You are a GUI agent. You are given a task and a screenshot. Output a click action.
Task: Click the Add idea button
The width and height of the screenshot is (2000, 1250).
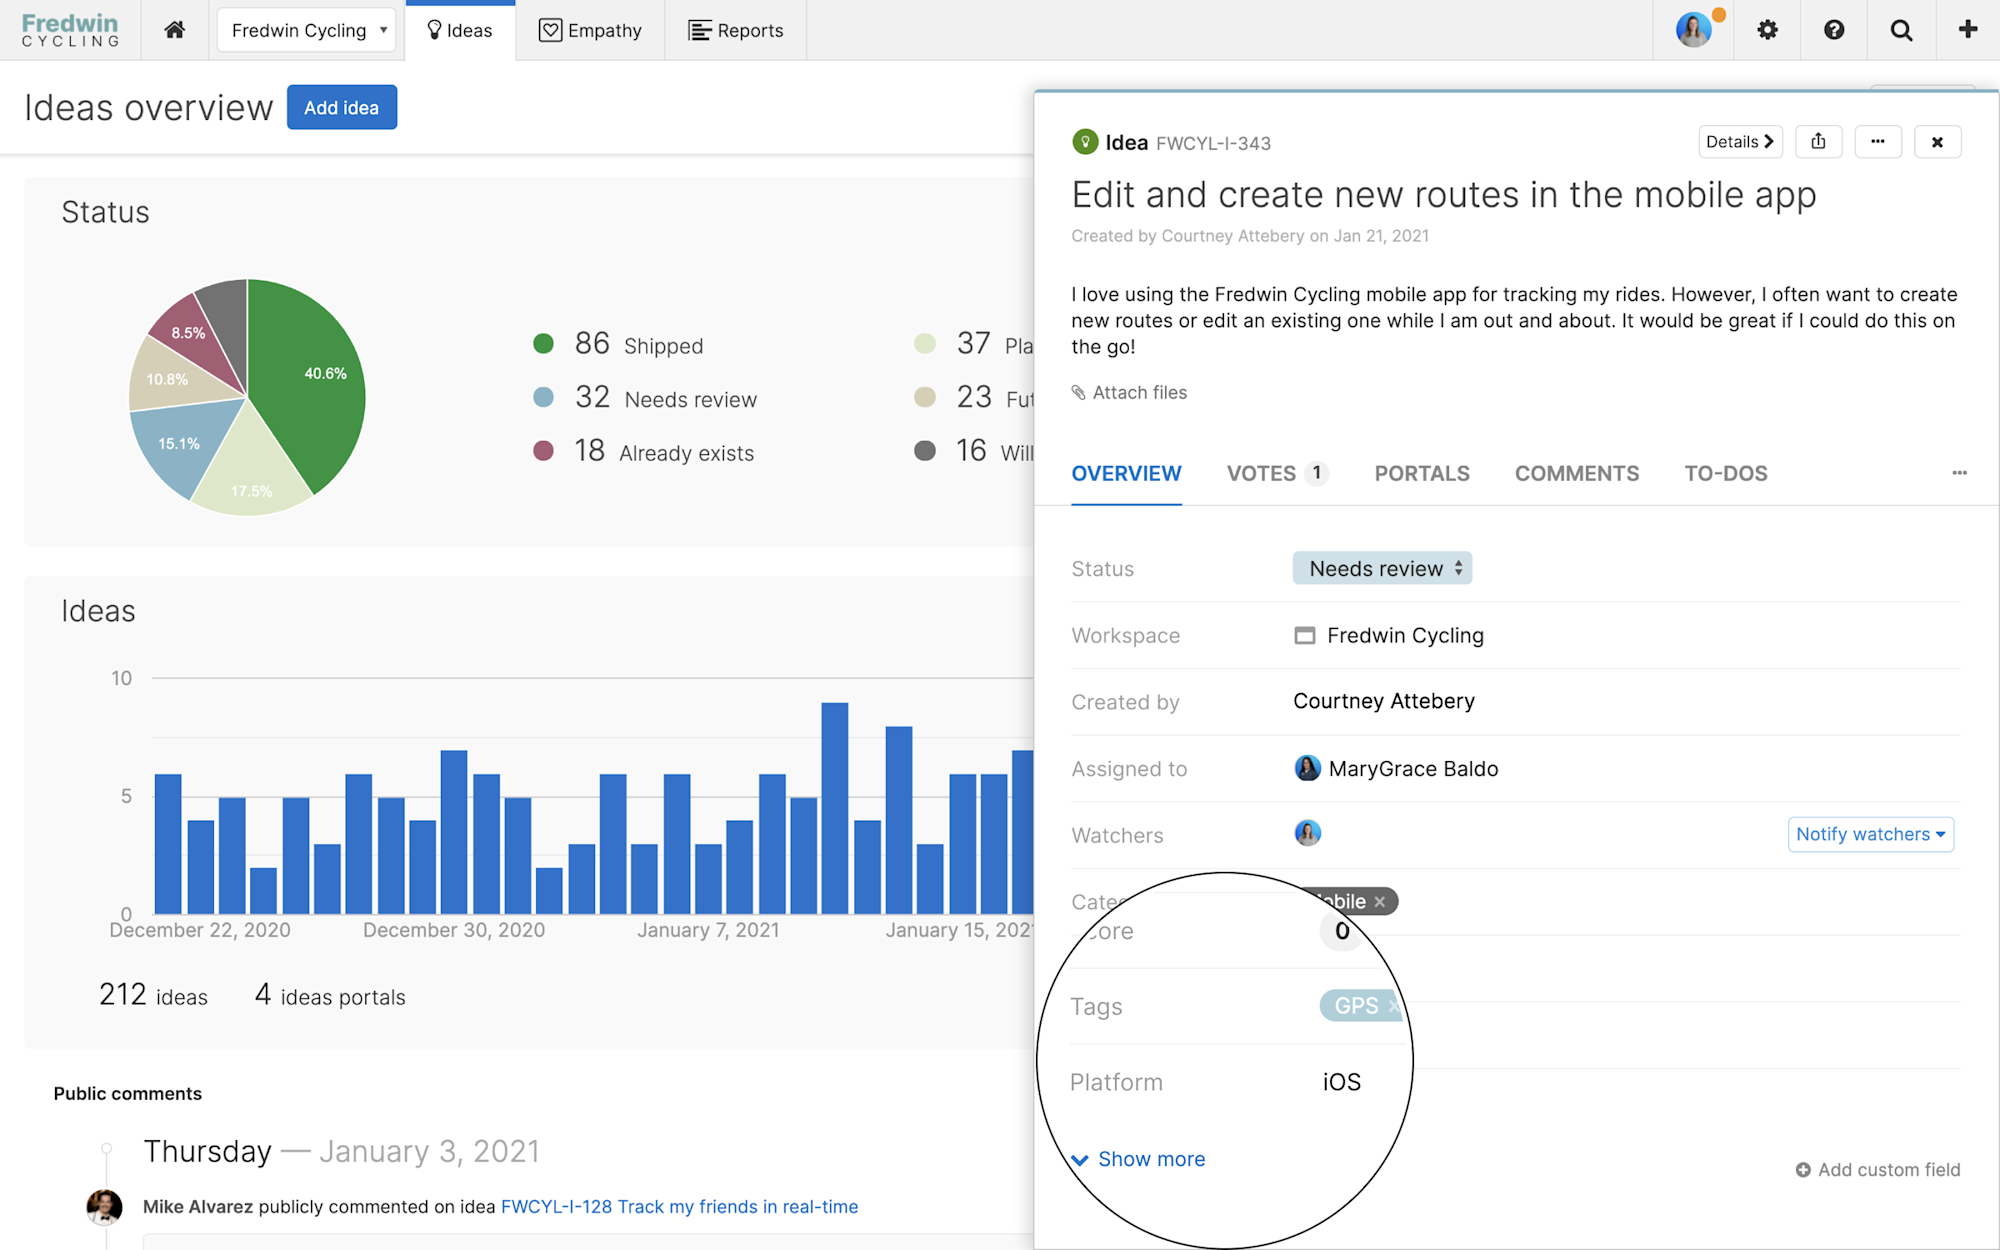pyautogui.click(x=341, y=107)
